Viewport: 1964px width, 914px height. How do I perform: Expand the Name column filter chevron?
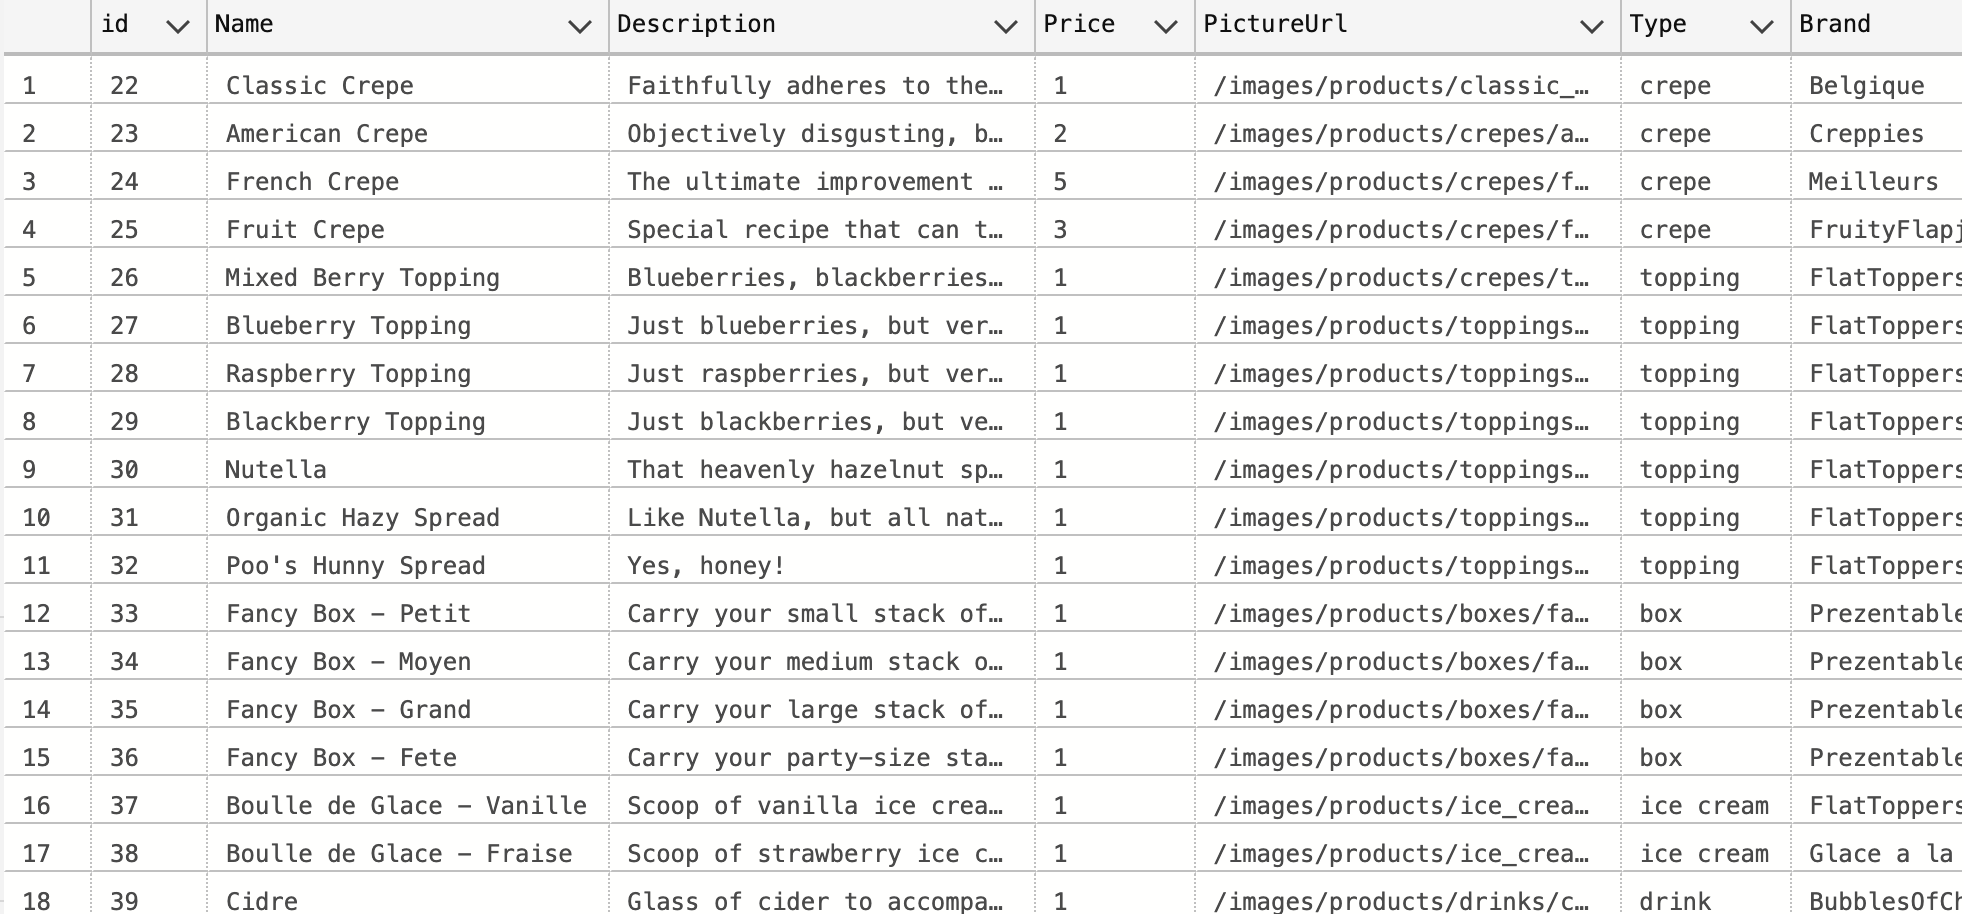[579, 27]
